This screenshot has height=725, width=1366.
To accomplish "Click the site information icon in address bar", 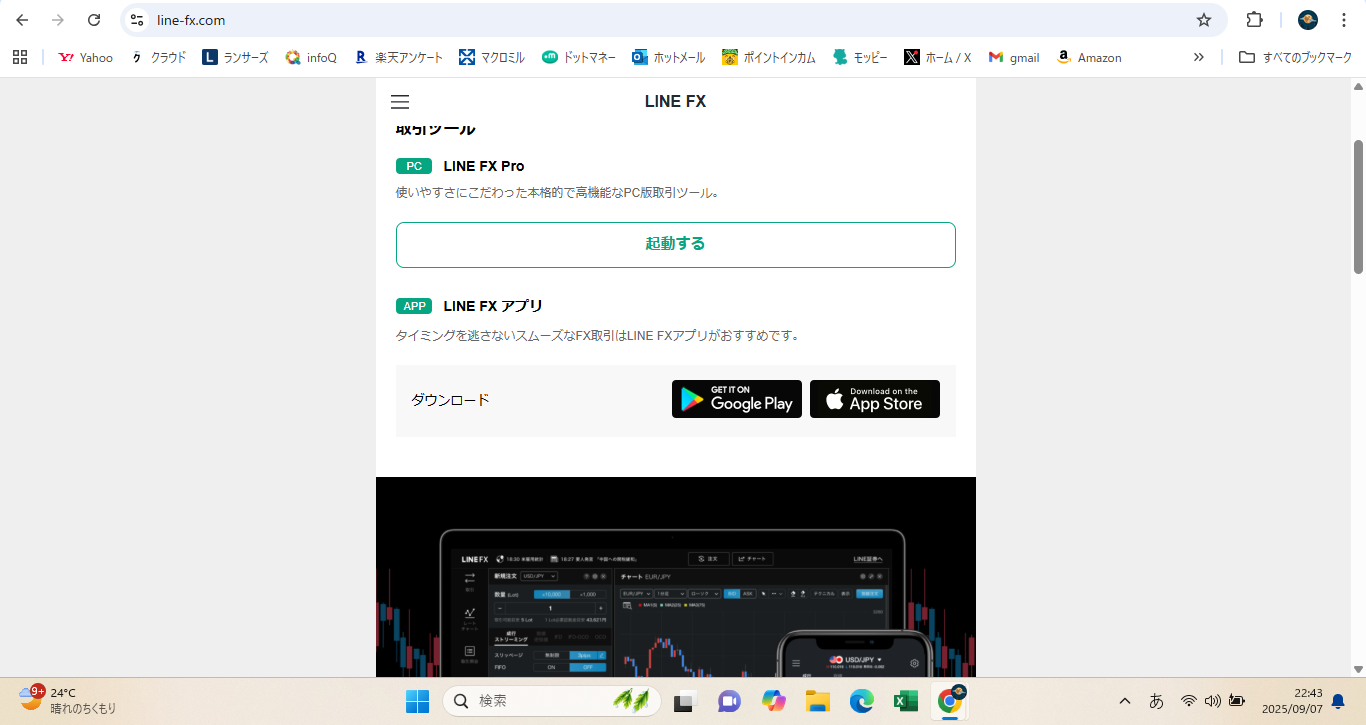I will [x=138, y=20].
